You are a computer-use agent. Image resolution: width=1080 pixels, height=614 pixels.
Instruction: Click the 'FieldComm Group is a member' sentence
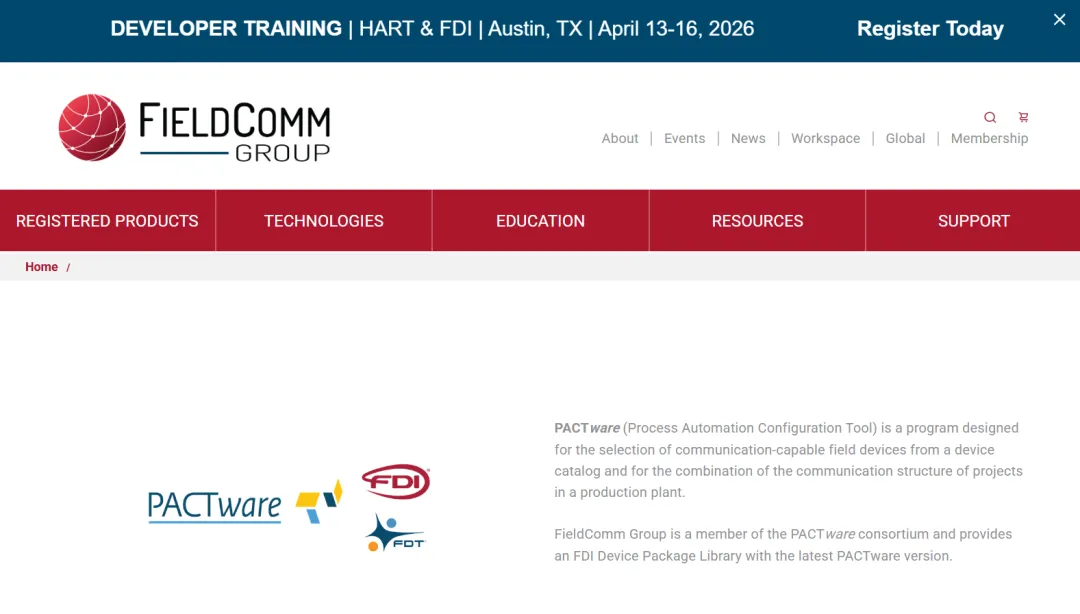pos(783,545)
